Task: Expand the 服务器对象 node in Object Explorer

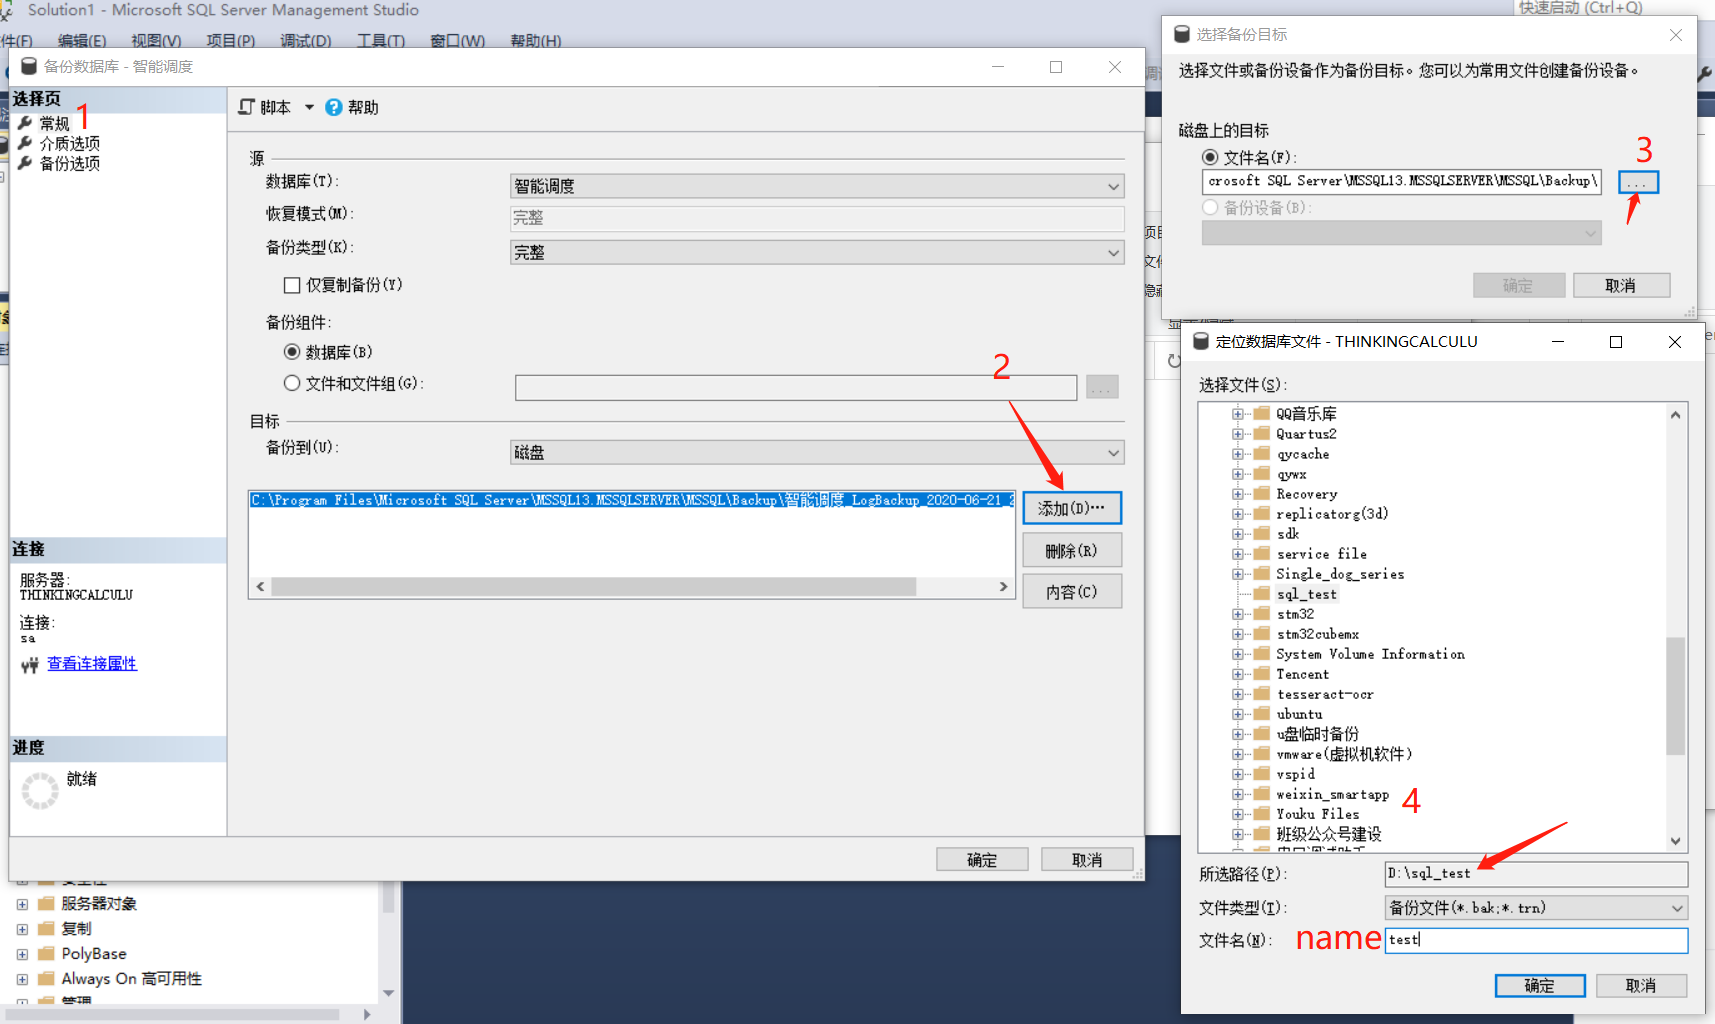Action: (x=22, y=903)
